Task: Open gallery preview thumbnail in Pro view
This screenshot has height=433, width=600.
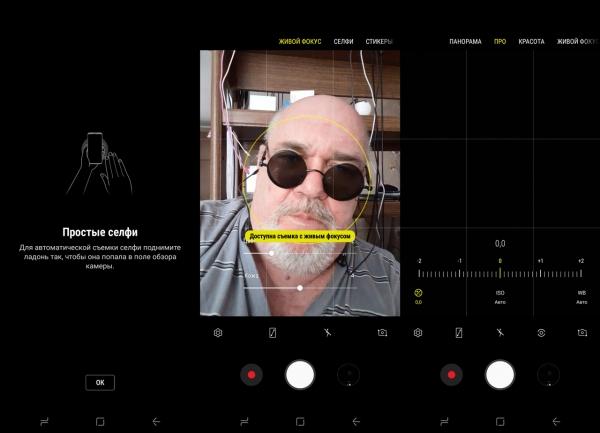Action: coord(548,375)
